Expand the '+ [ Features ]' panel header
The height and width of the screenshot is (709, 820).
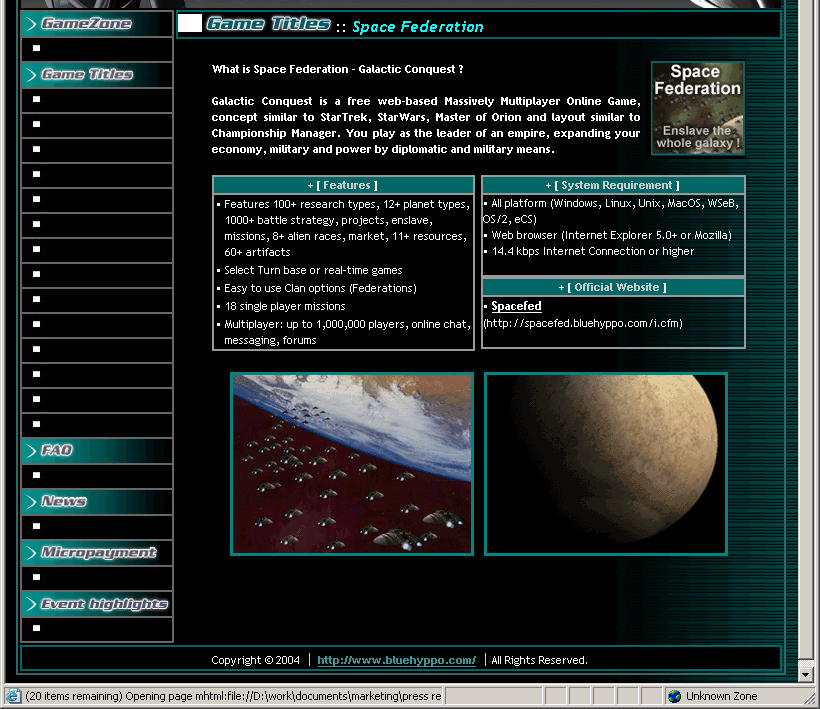point(343,185)
